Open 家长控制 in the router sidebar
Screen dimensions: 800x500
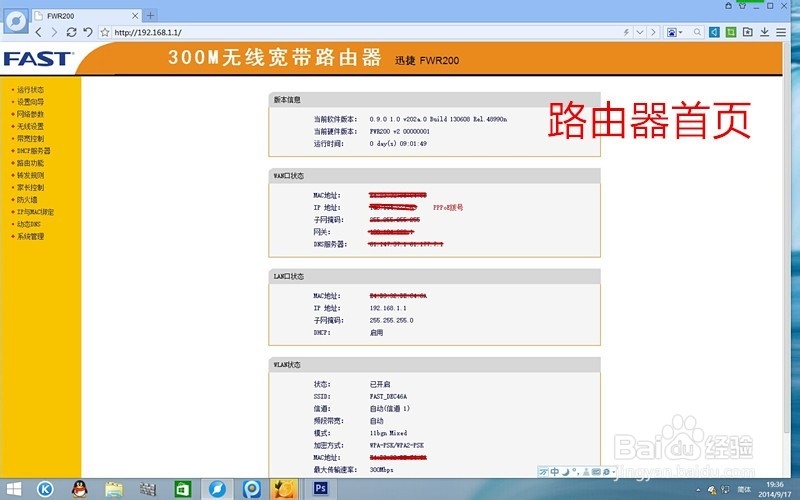click(30, 188)
